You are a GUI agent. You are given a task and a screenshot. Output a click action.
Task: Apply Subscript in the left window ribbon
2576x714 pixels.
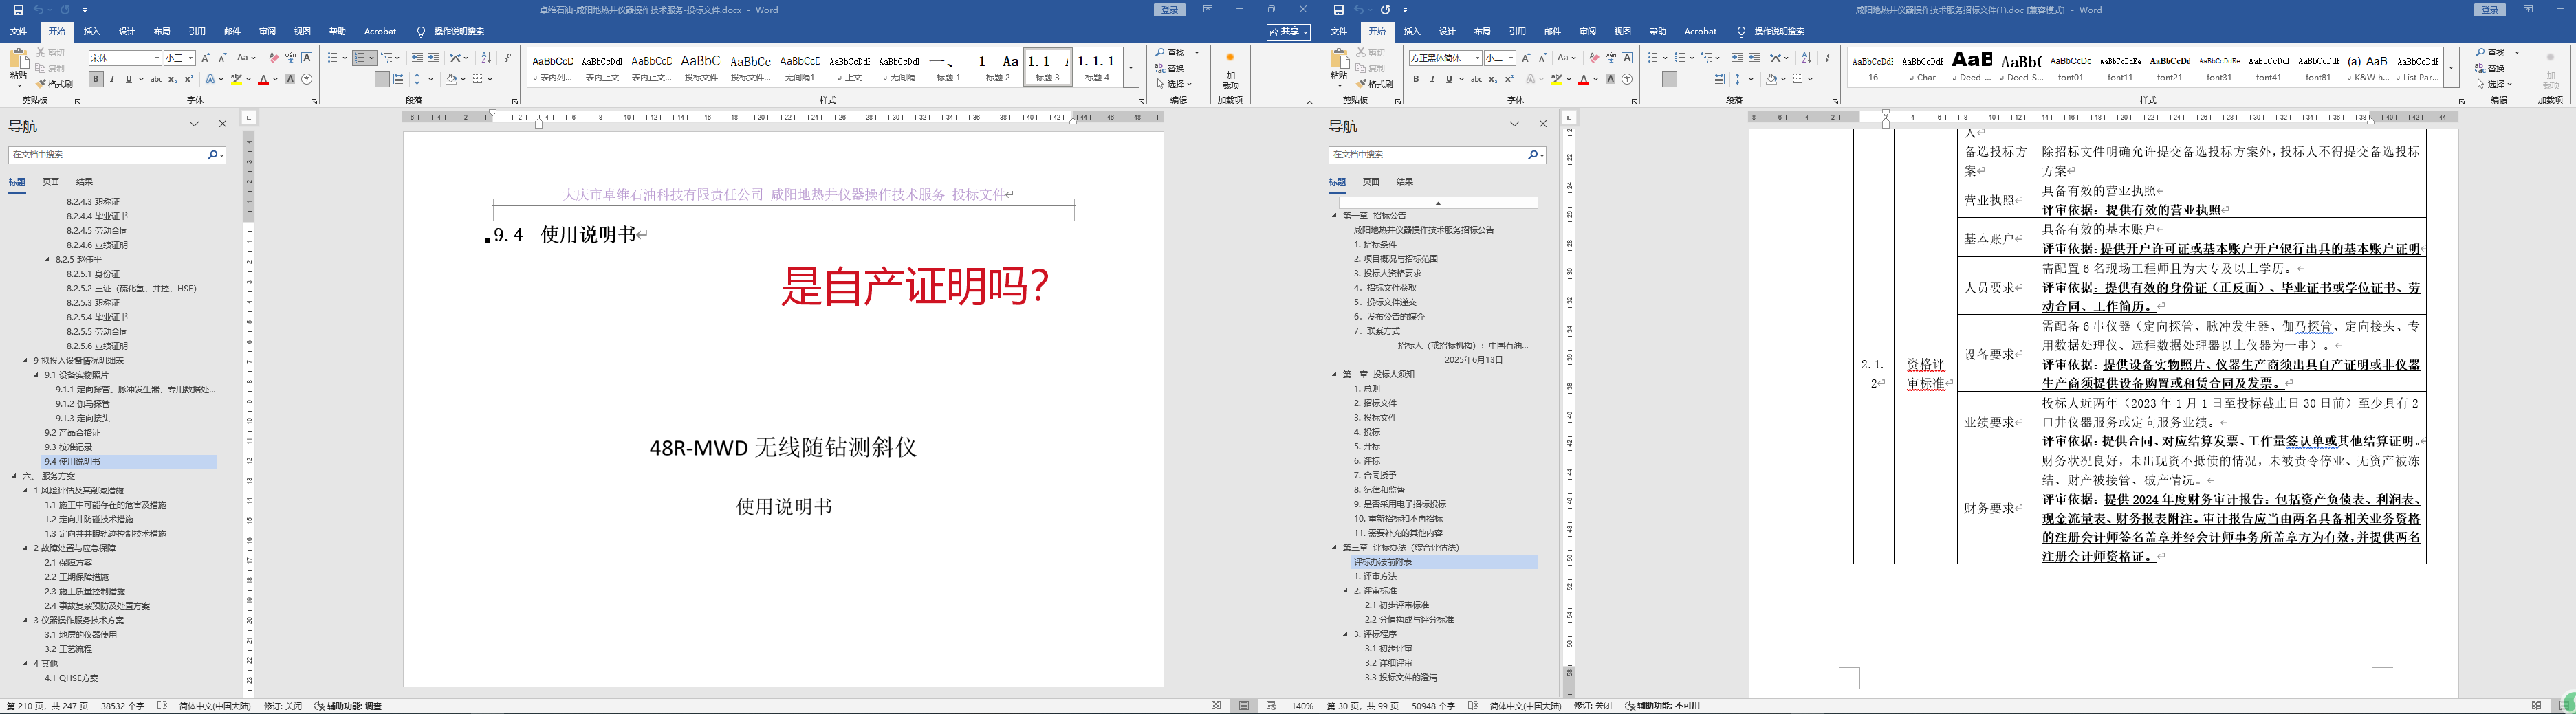172,79
